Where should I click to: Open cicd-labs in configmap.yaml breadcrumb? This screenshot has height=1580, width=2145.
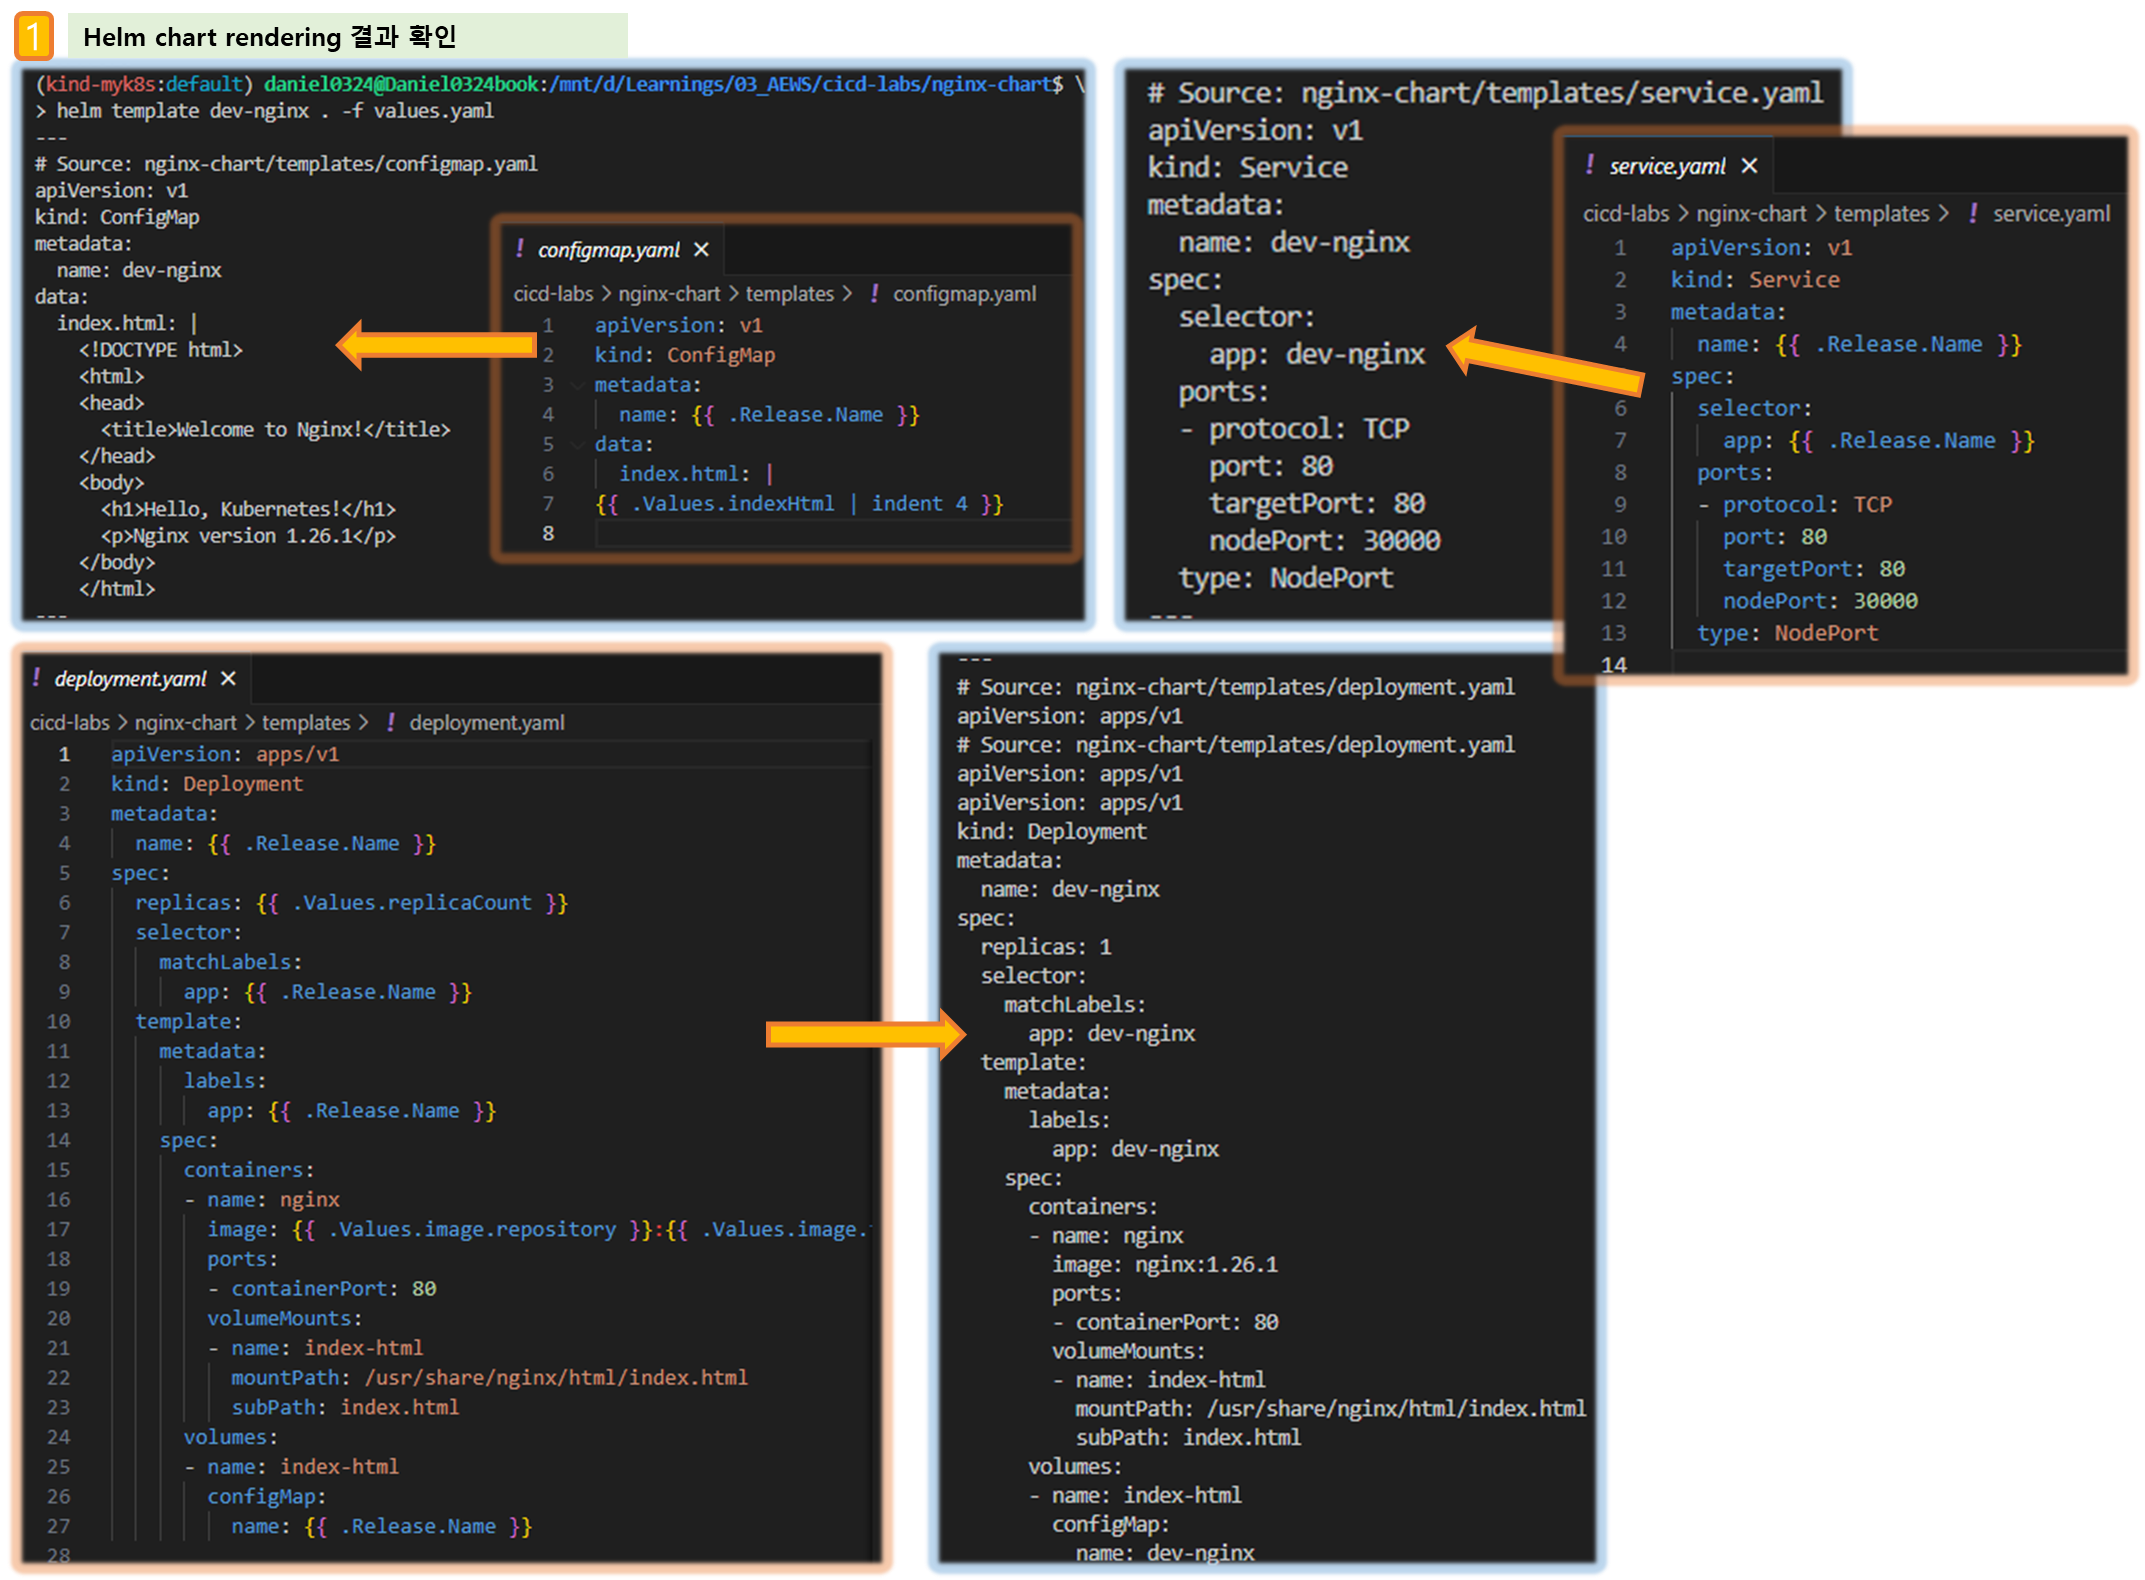pyautogui.click(x=553, y=294)
